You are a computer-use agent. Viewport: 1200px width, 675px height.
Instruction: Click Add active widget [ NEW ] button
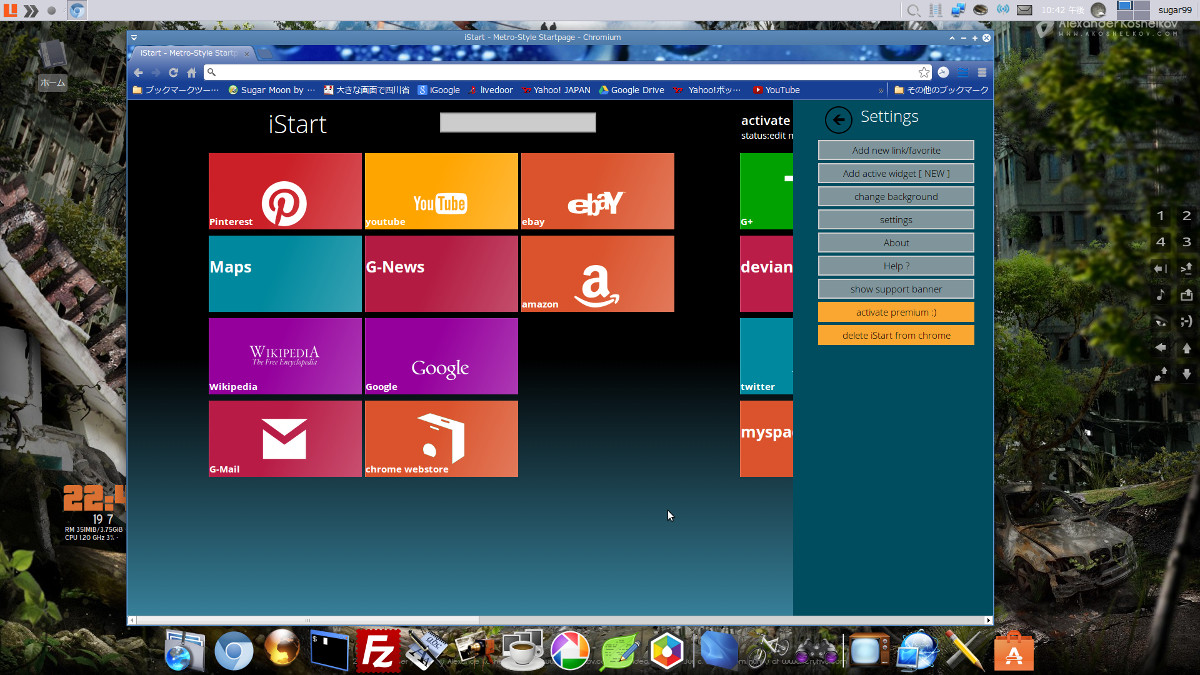896,173
